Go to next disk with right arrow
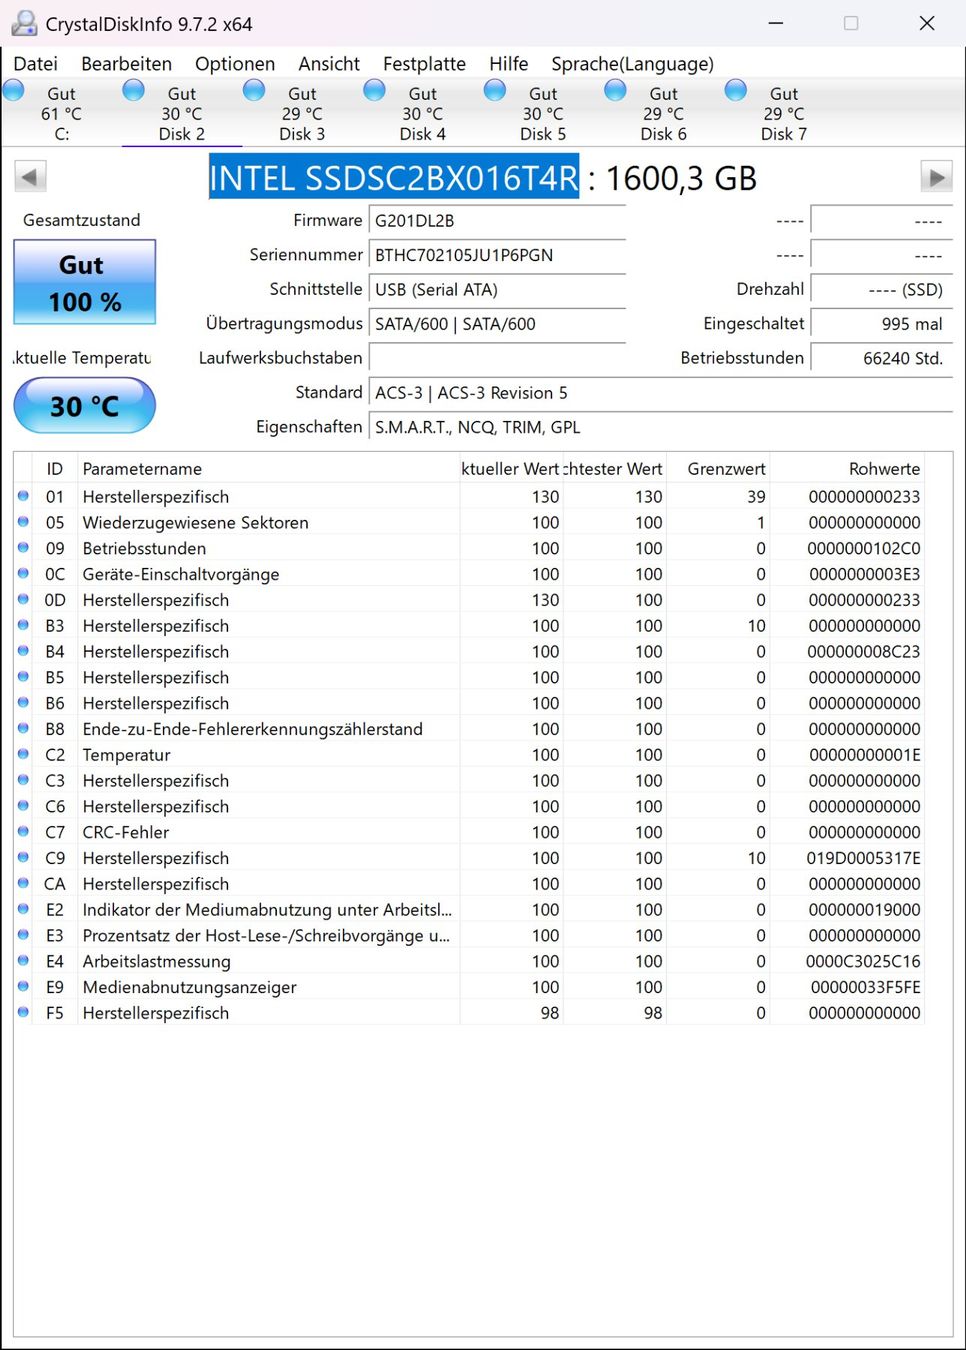 (x=936, y=178)
